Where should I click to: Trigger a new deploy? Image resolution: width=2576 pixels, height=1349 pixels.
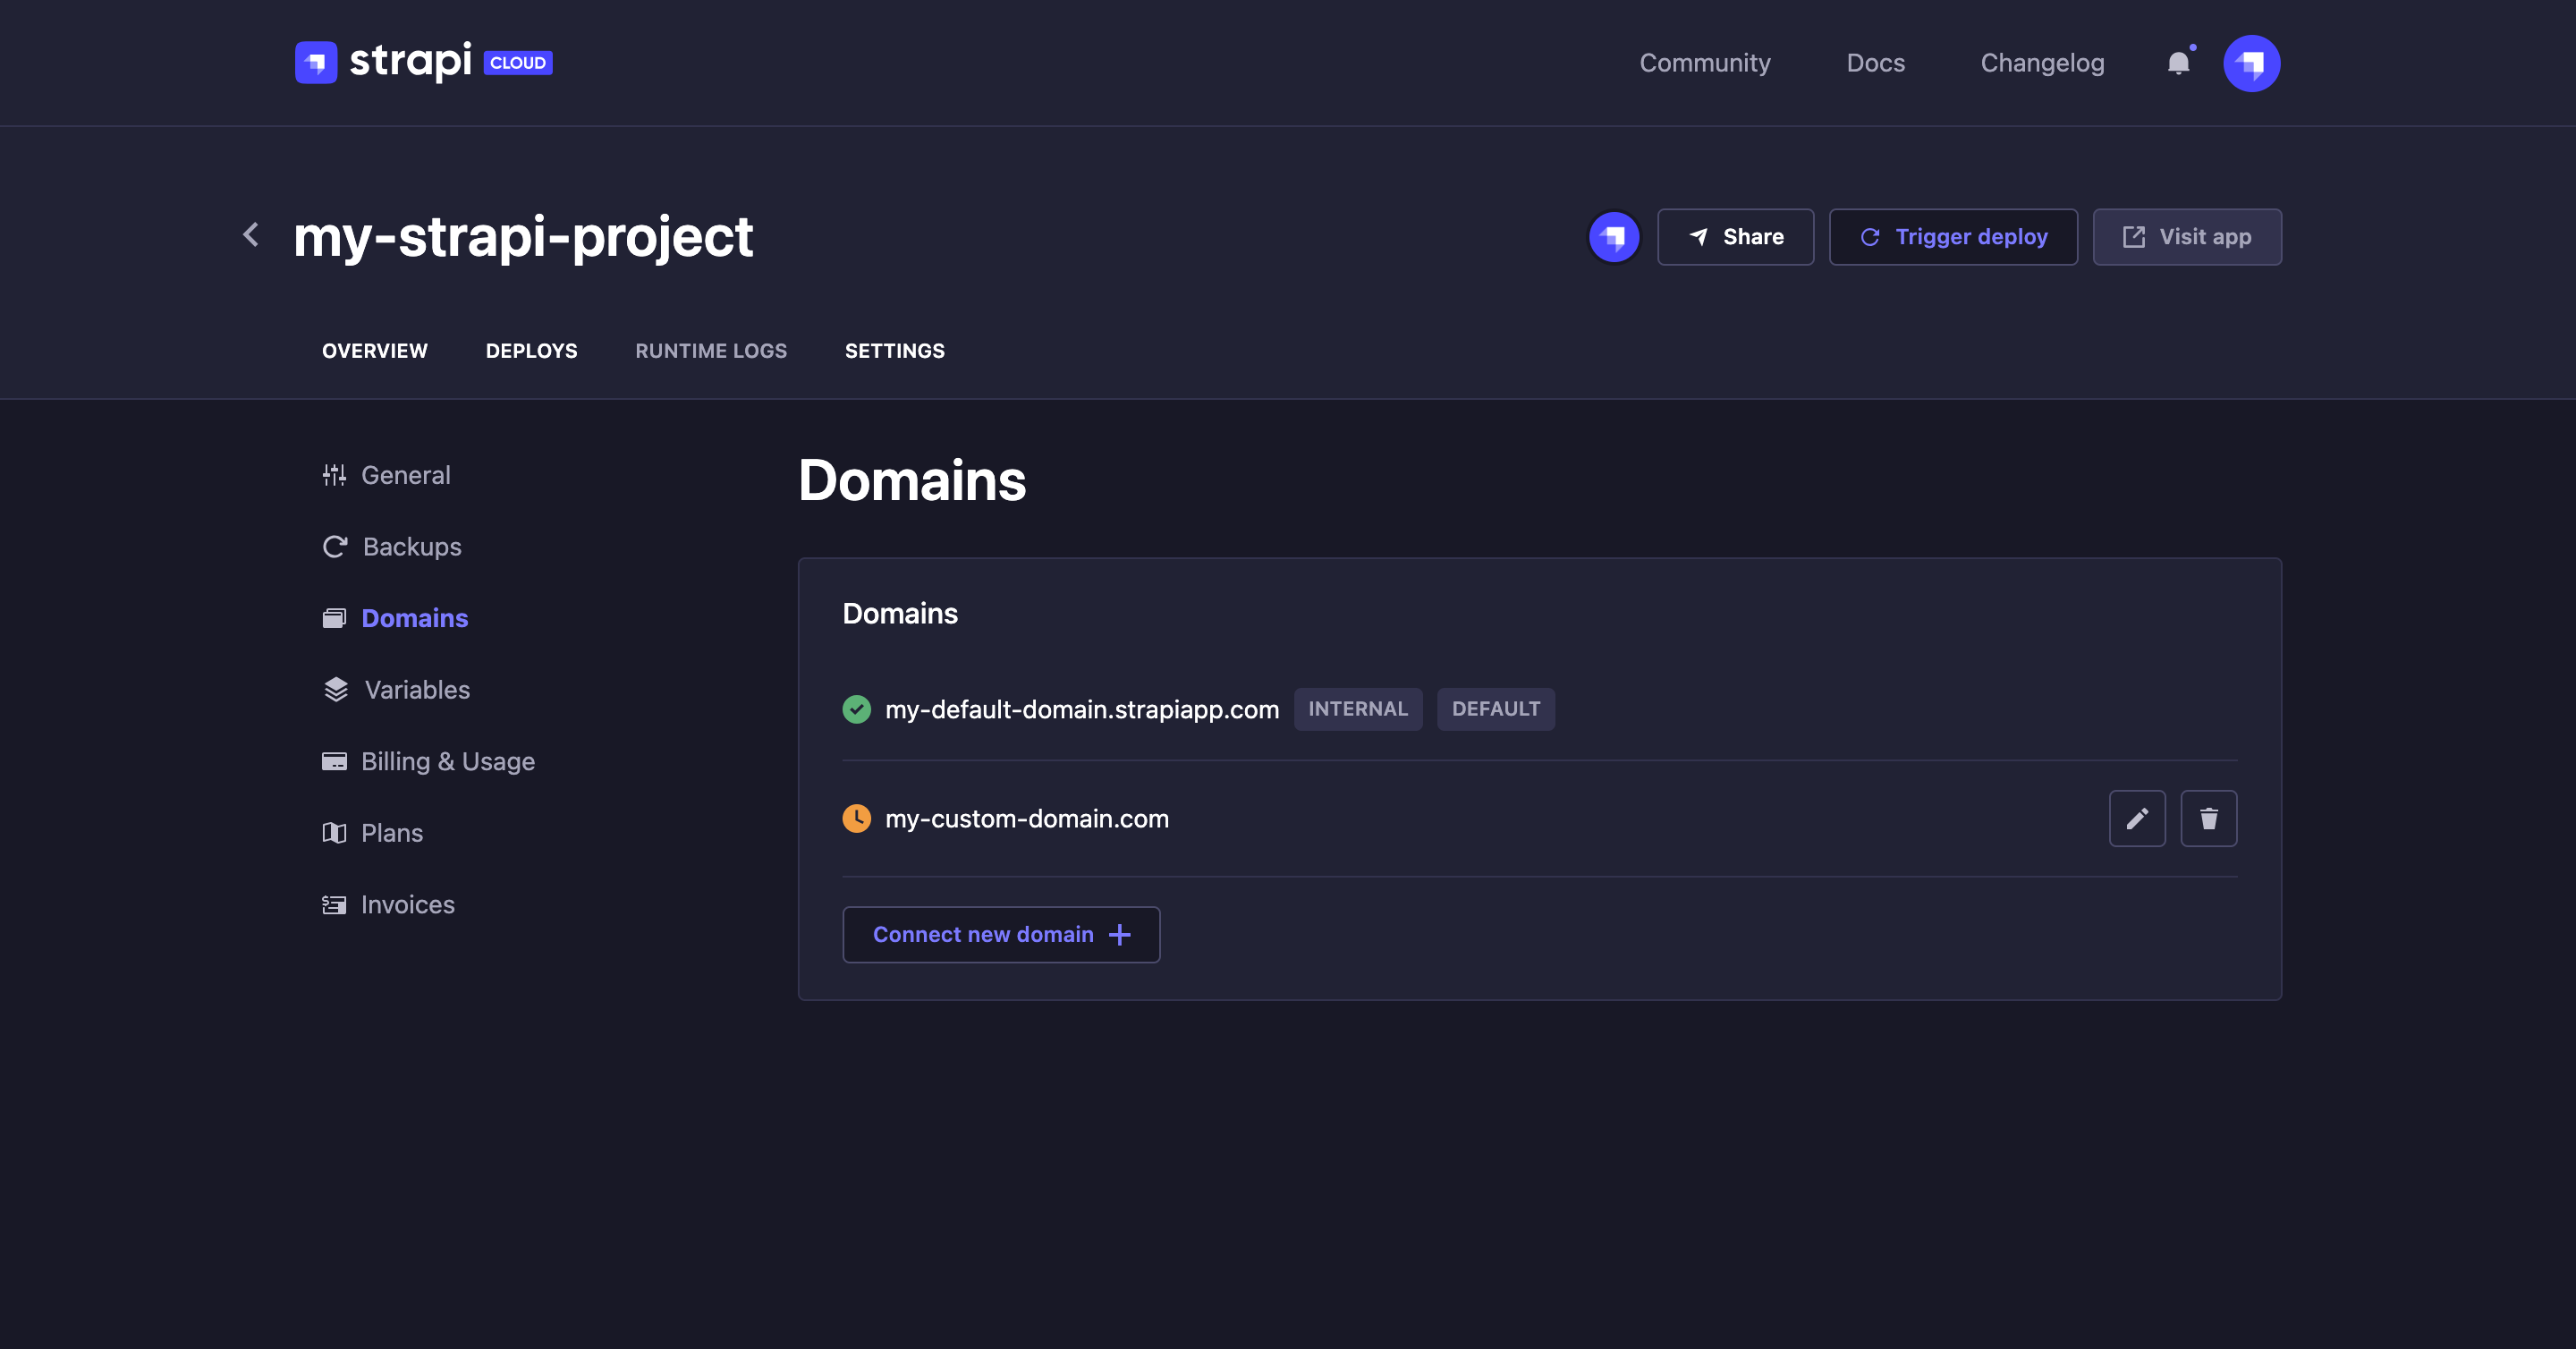[1953, 237]
